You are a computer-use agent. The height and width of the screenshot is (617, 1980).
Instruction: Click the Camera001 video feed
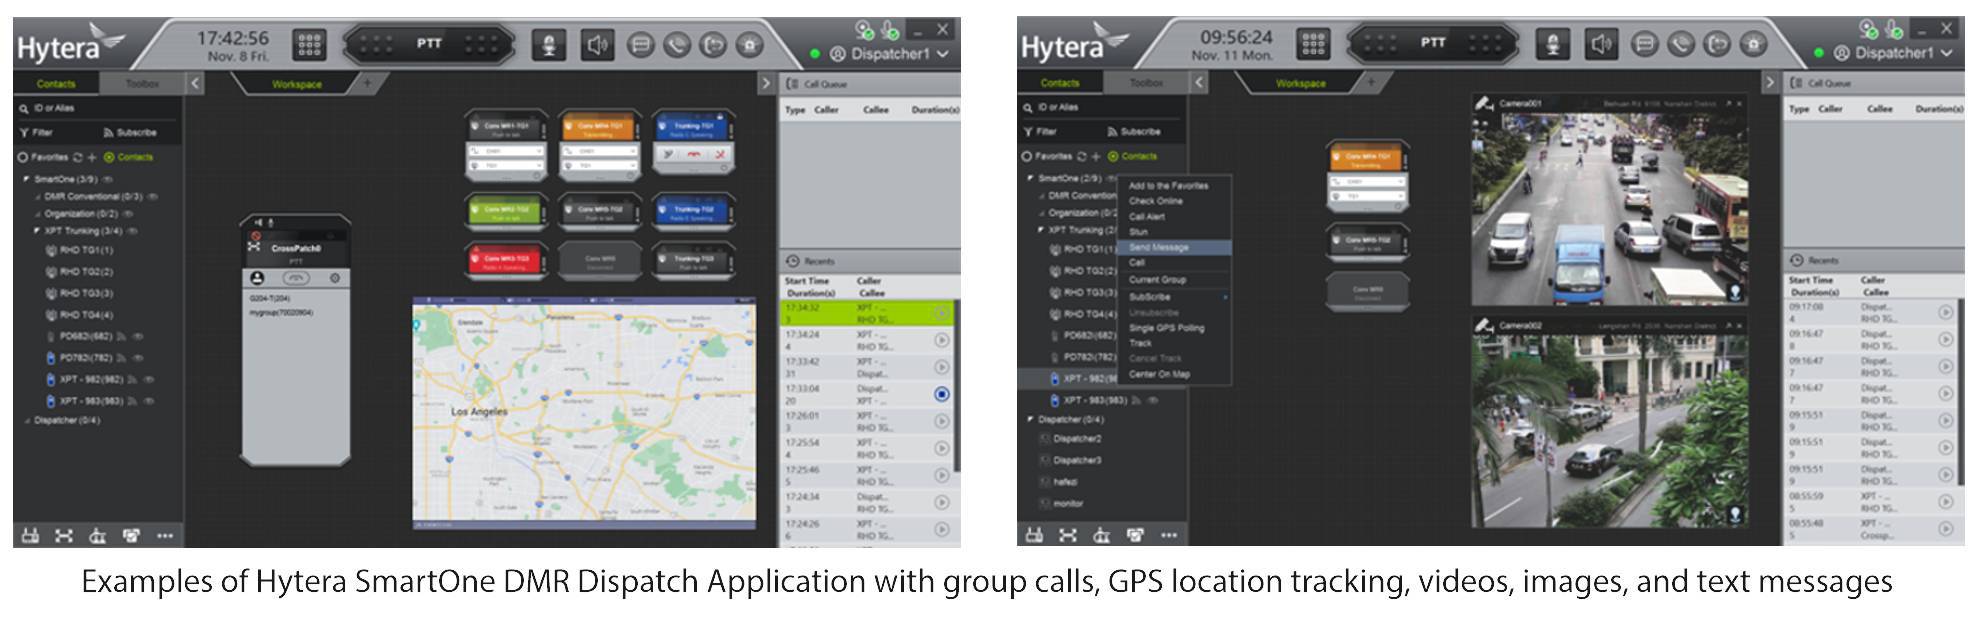(1609, 207)
